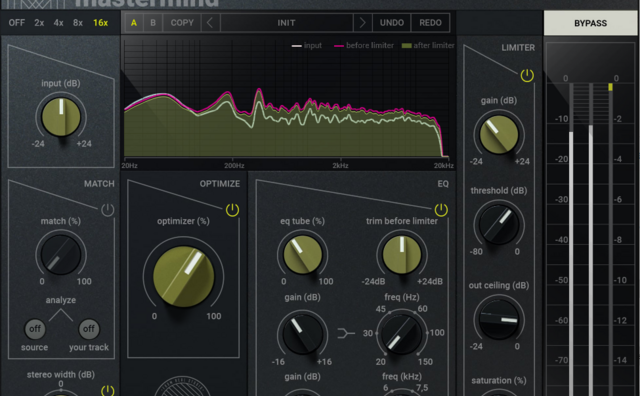
Task: Click the UNDO button
Action: [392, 23]
